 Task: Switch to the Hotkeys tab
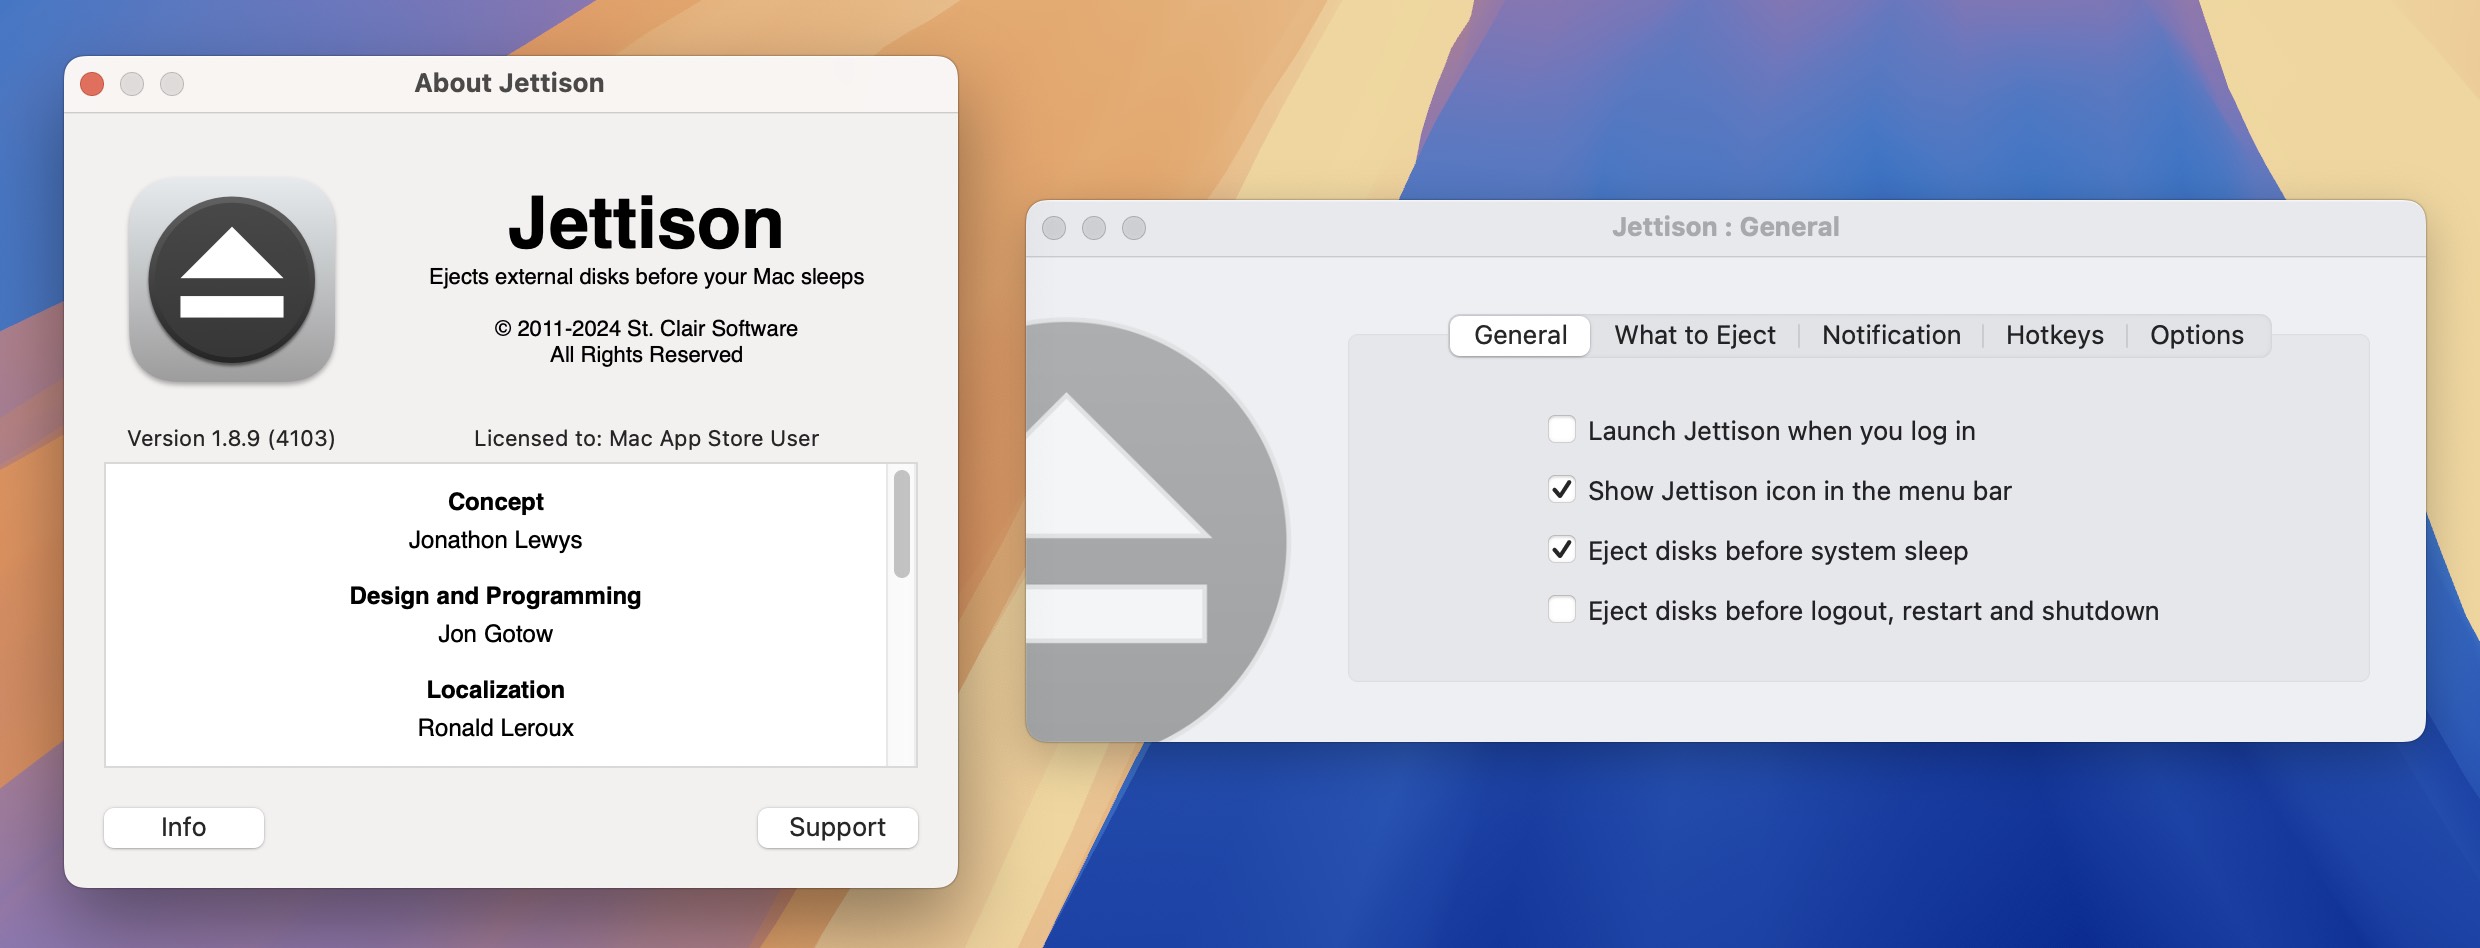[x=2055, y=335]
